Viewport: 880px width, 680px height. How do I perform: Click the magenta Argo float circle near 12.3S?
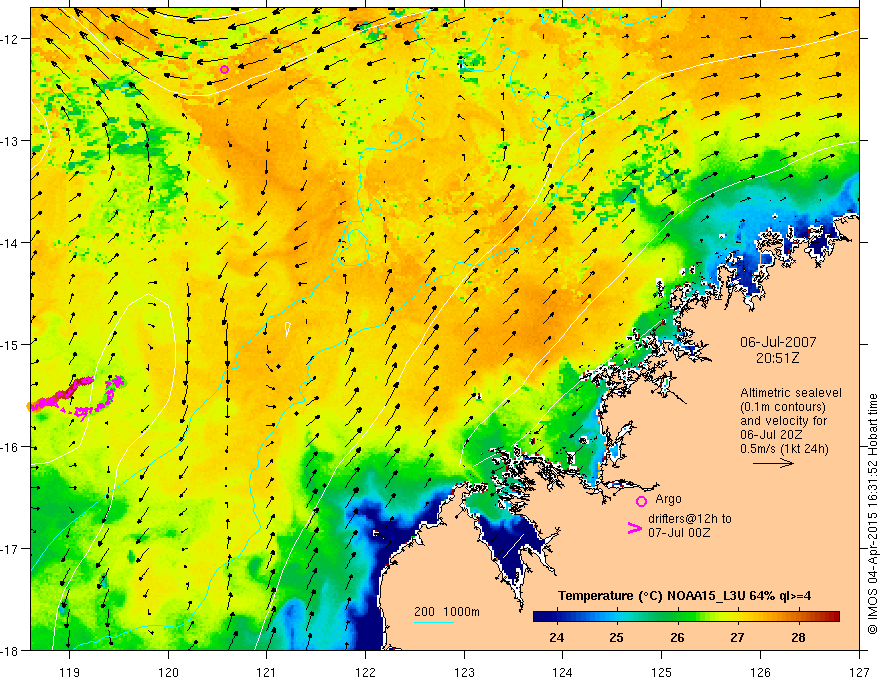pyautogui.click(x=224, y=70)
